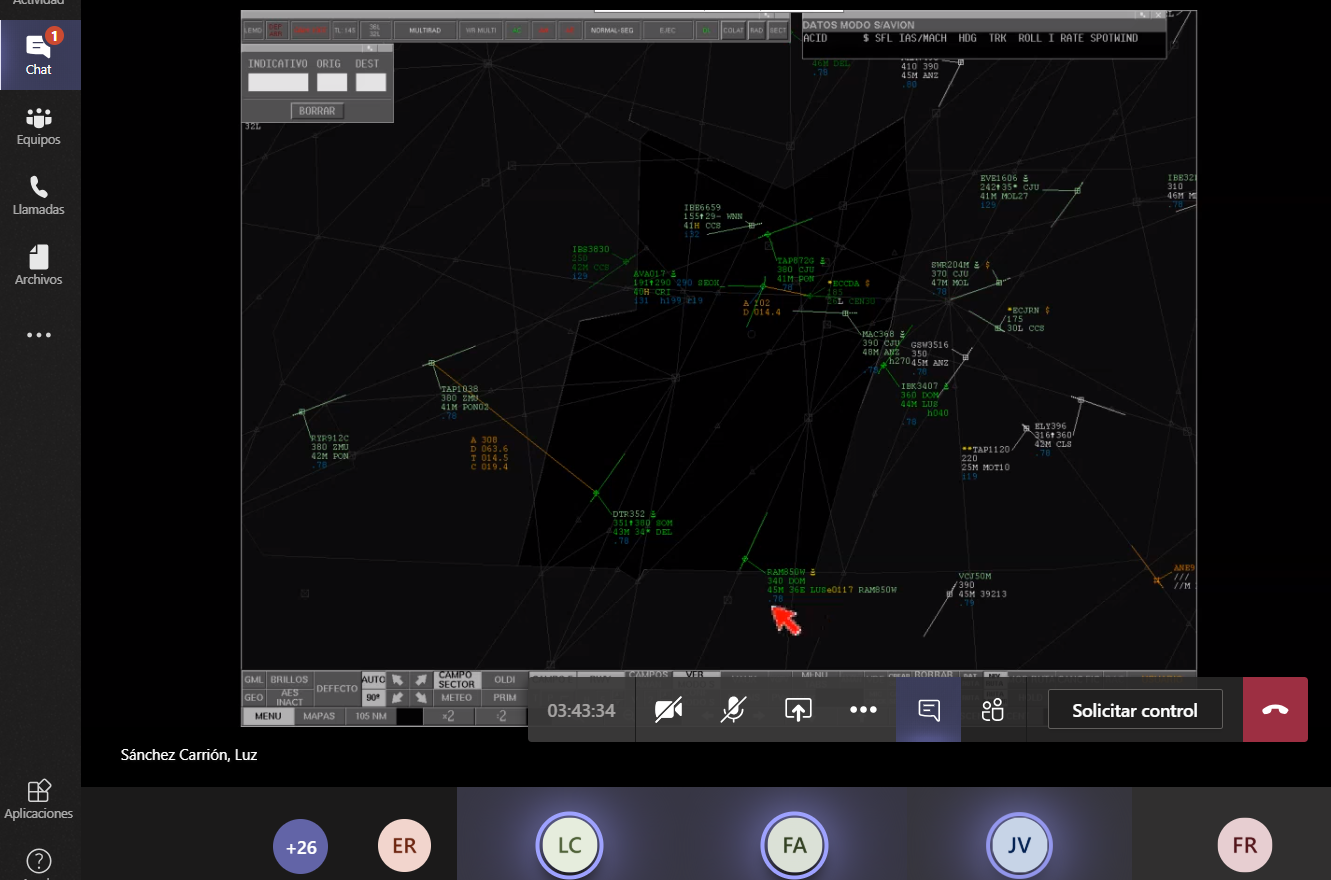Open Equipos in the Teams sidebar
Image resolution: width=1331 pixels, height=880 pixels.
click(x=39, y=125)
